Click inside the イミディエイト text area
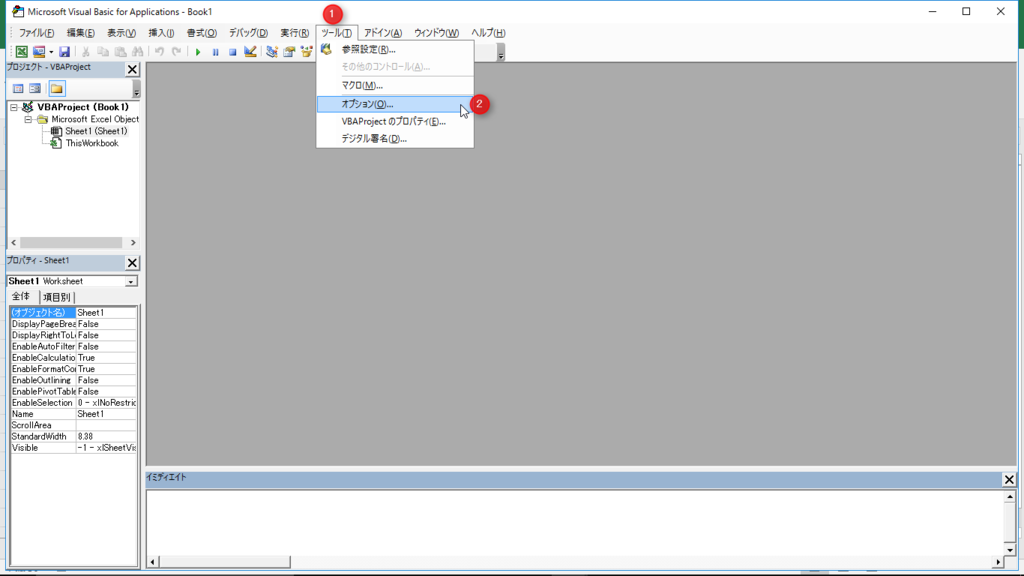The width and height of the screenshot is (1024, 576). click(575, 522)
